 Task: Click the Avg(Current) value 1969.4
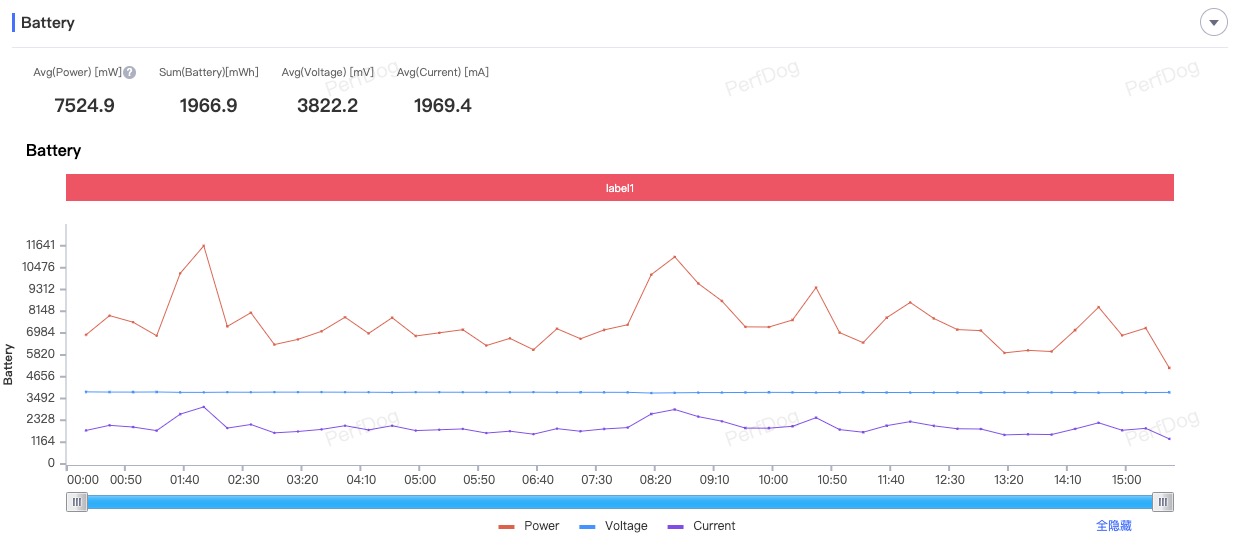point(442,106)
